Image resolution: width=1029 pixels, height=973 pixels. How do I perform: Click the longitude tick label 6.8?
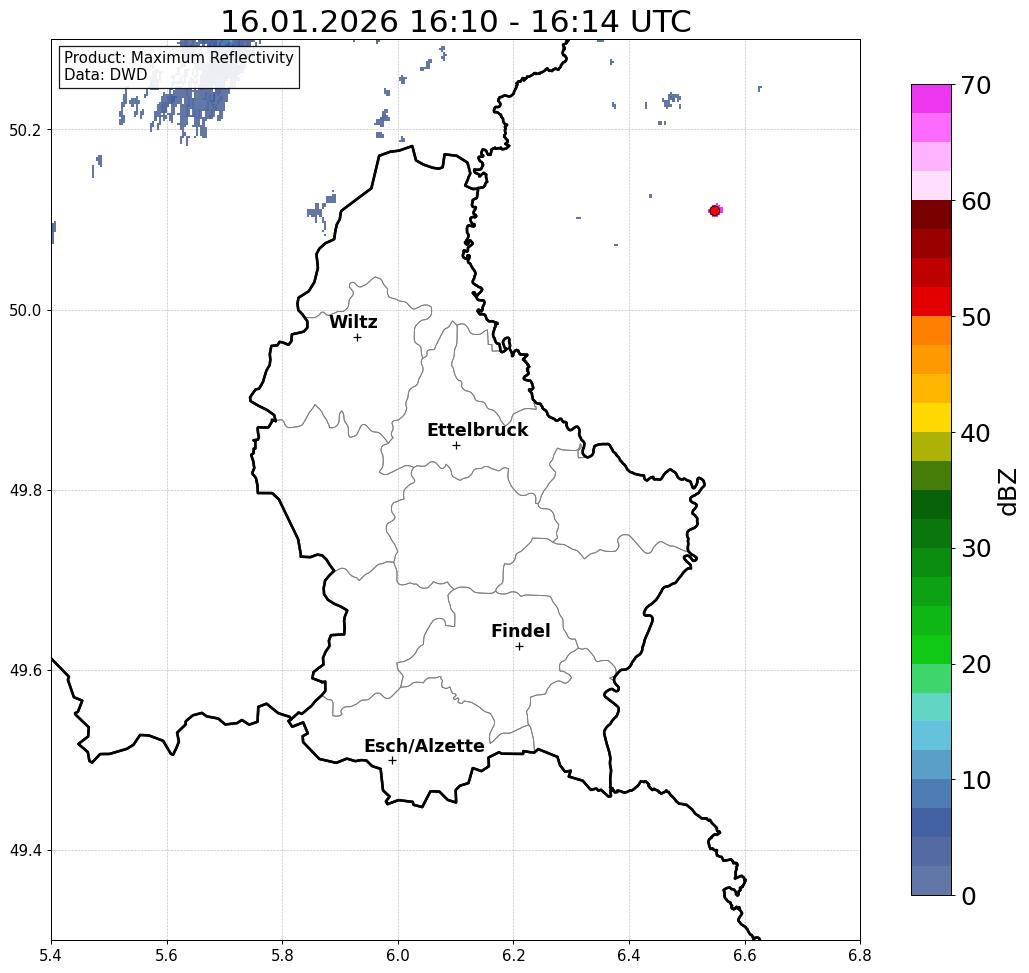(x=860, y=955)
